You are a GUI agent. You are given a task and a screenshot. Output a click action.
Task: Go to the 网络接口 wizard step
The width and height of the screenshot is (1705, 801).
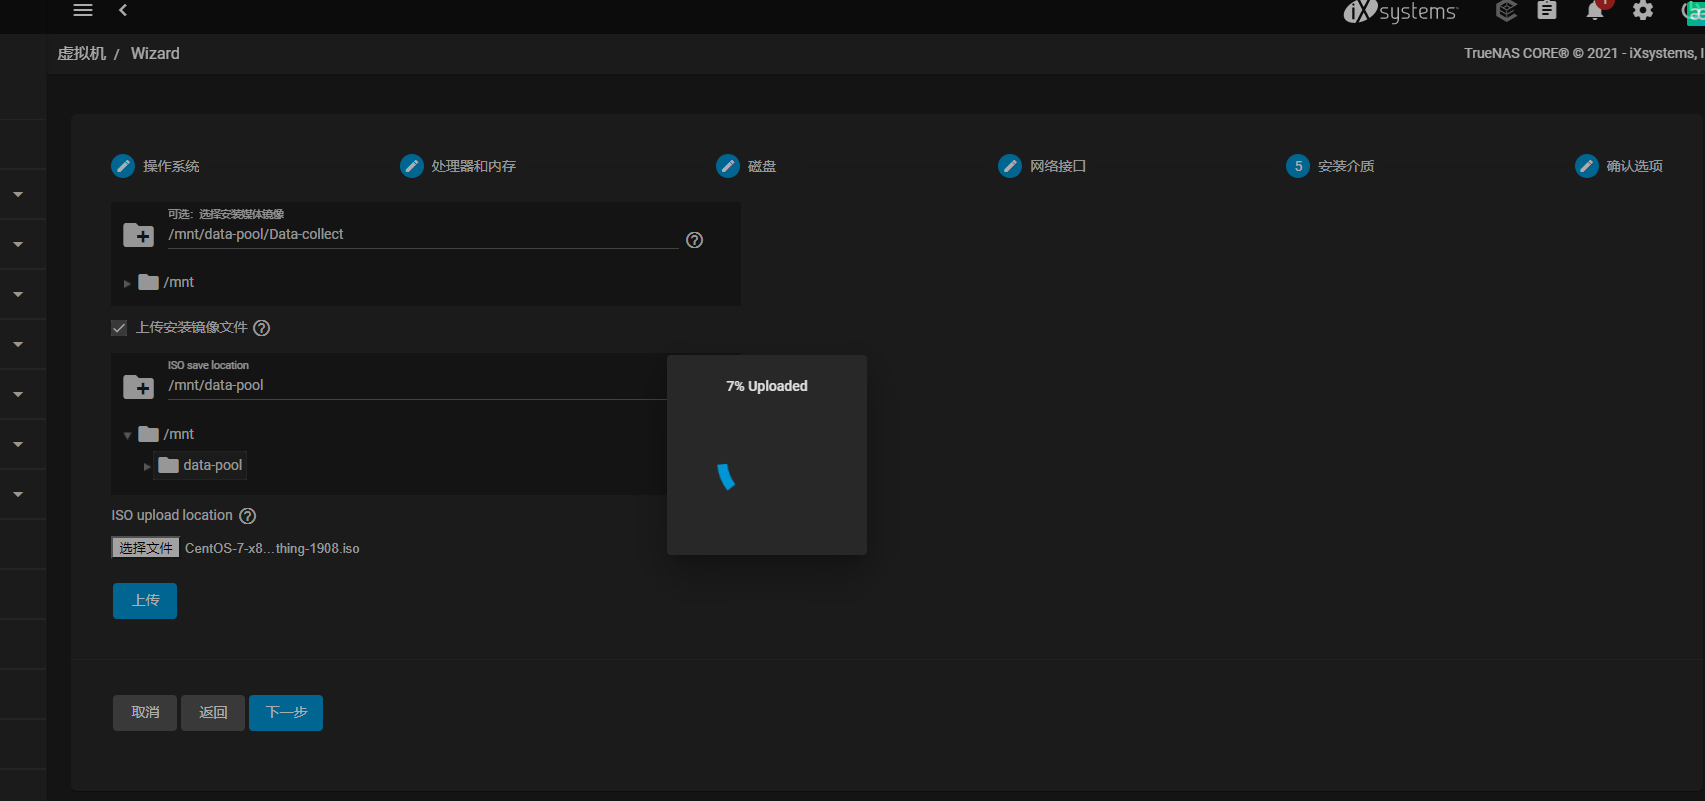[x=1042, y=166]
